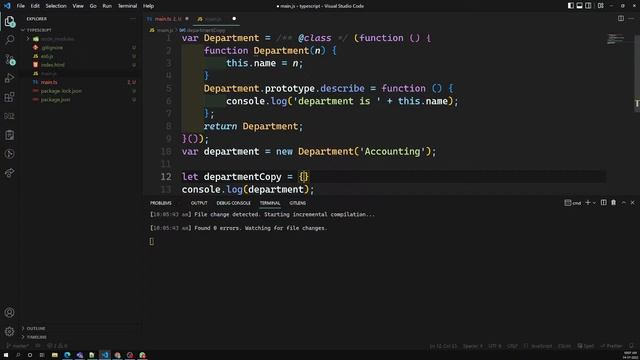The image size is (640, 360).
Task: Close the terminal panel
Action: pyautogui.click(x=633, y=202)
